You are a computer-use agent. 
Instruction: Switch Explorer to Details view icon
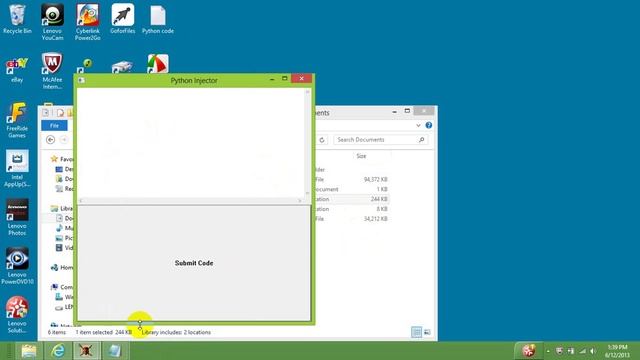tap(416, 332)
